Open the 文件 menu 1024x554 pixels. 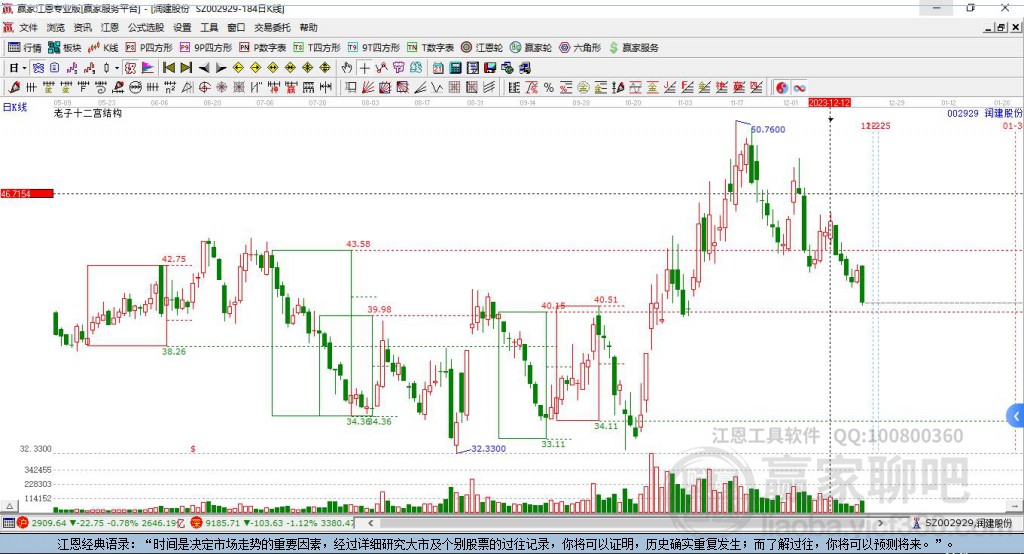(28, 27)
